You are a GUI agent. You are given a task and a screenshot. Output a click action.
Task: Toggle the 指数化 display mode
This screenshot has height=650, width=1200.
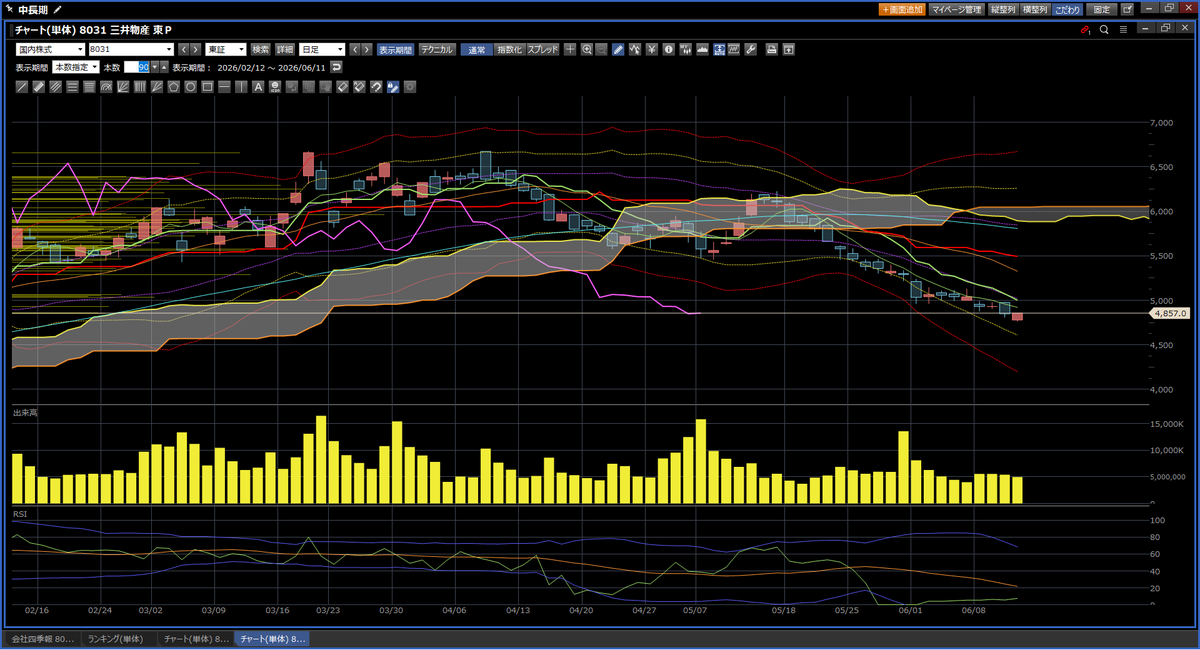510,49
